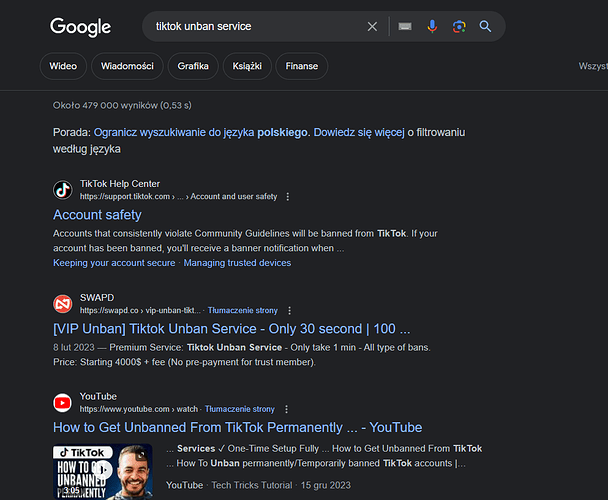The height and width of the screenshot is (500, 608).
Task: Open 'Managing trusted devices' sitelink
Action: tap(237, 263)
